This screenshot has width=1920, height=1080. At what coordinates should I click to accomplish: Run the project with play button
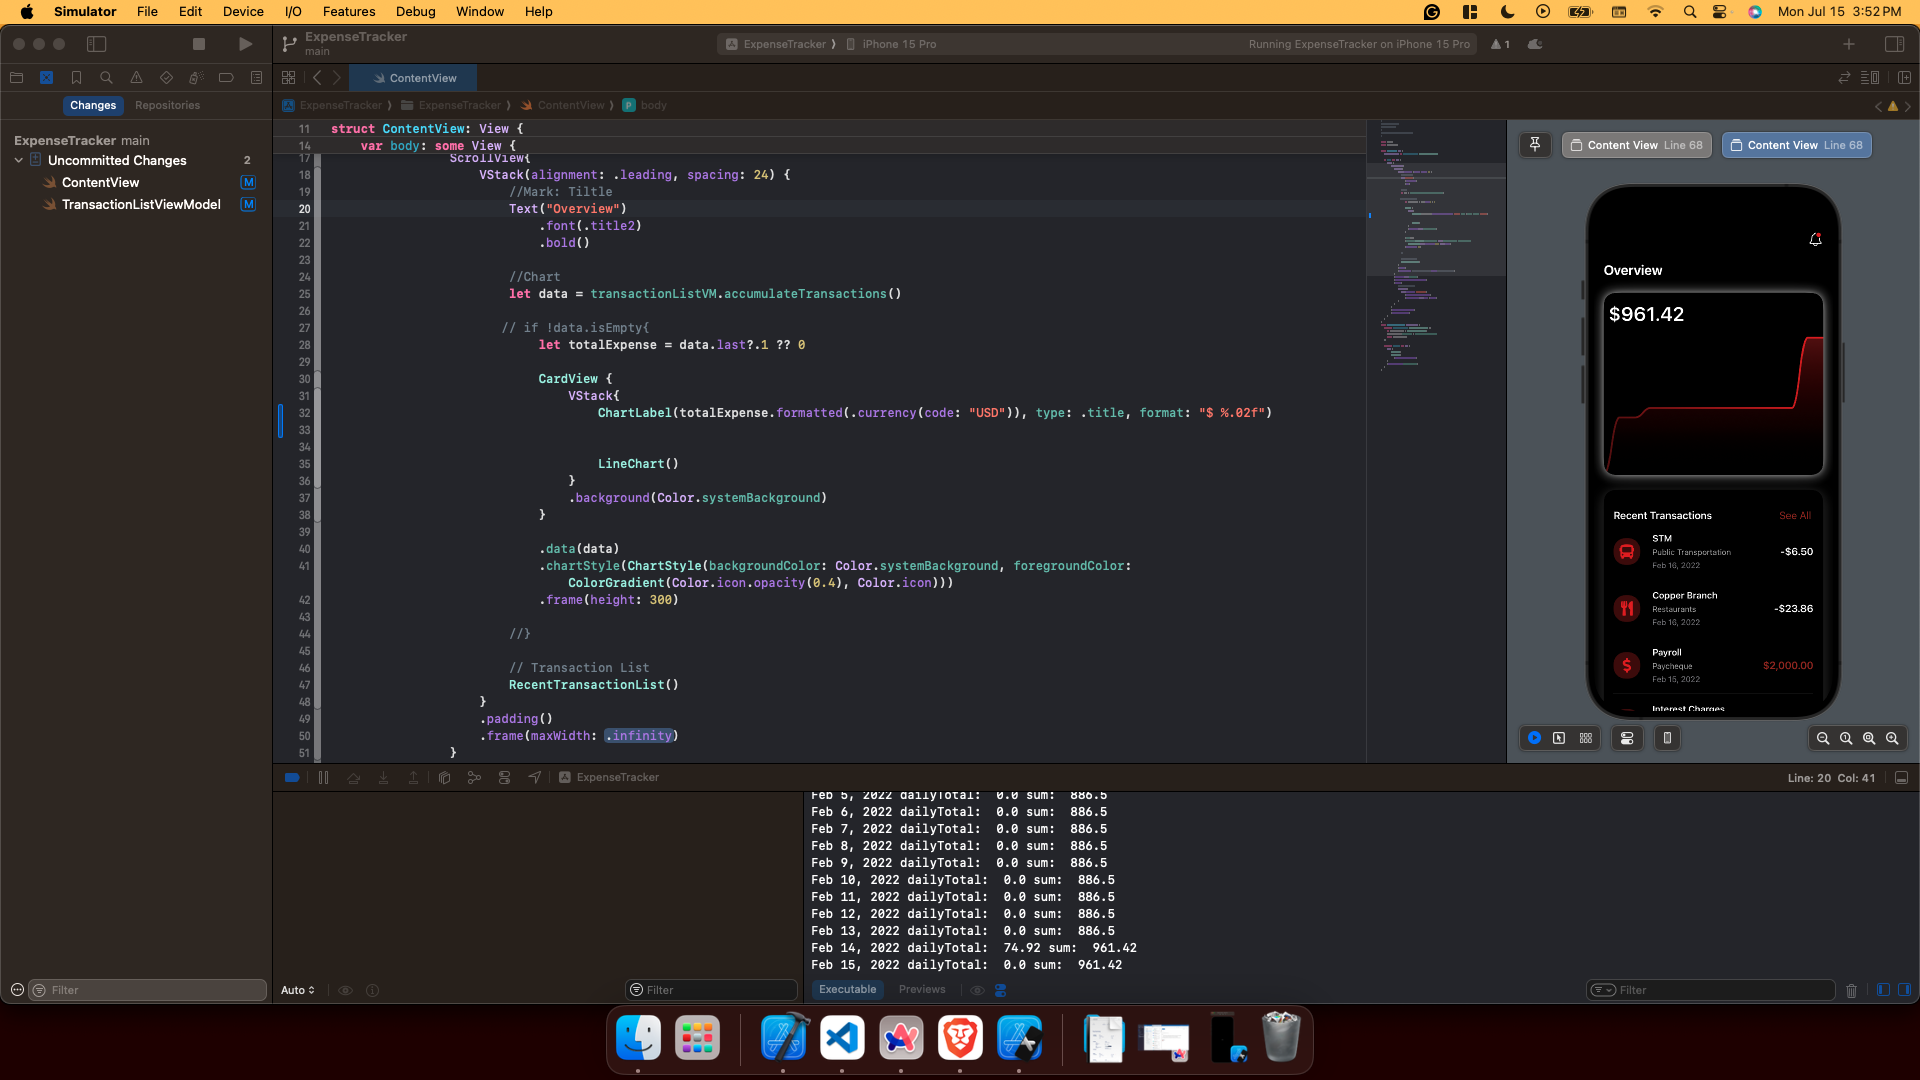pyautogui.click(x=245, y=44)
